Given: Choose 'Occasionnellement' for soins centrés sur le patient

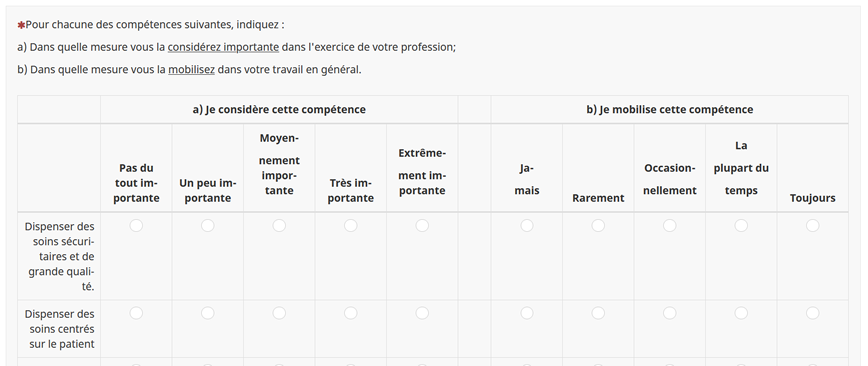Looking at the screenshot, I should [670, 313].
